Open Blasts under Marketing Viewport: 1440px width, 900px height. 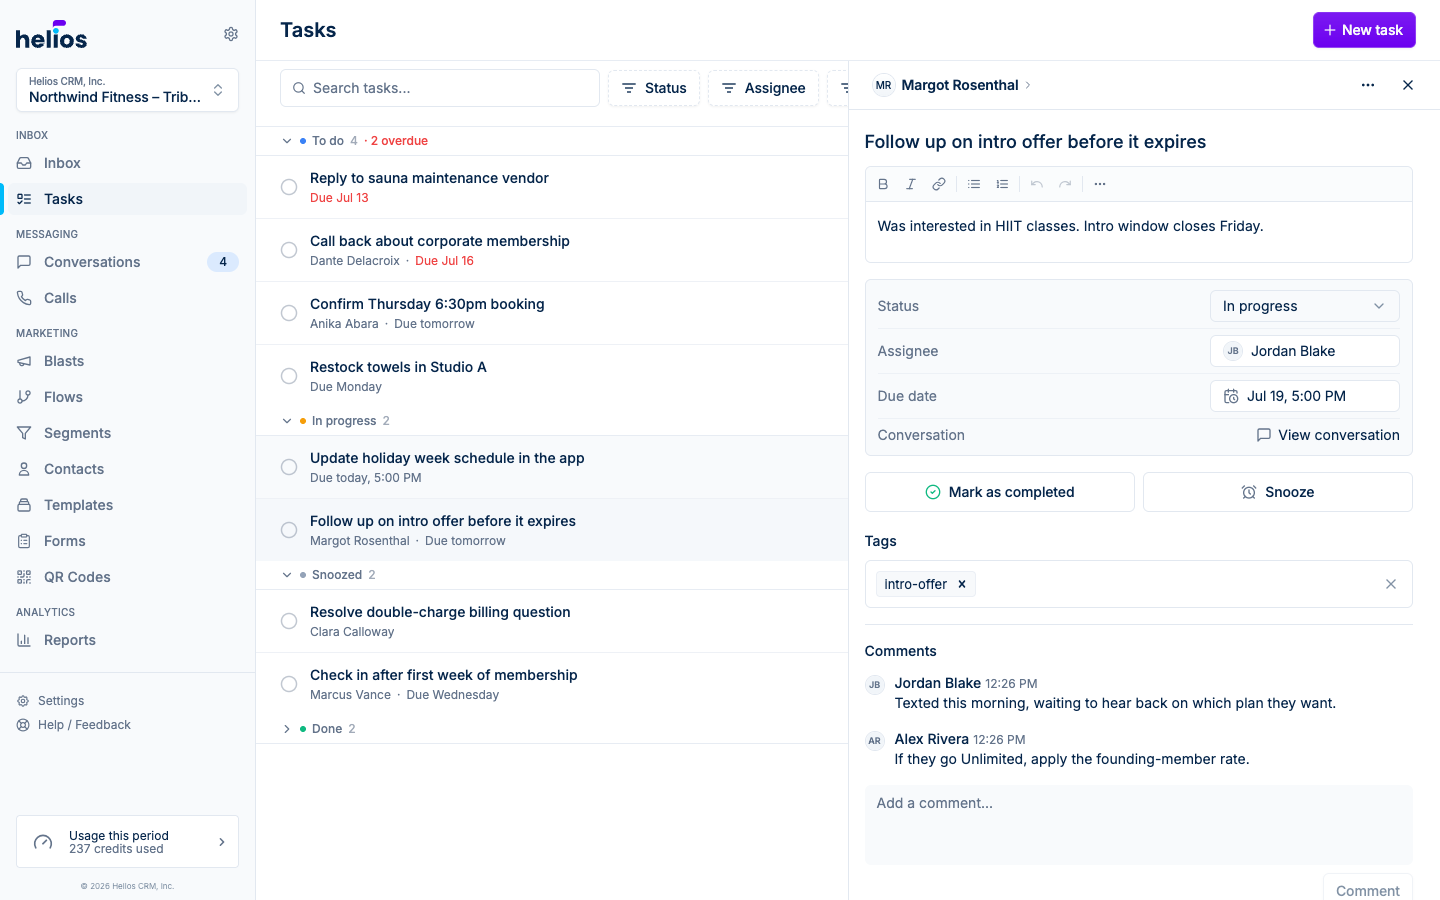pyautogui.click(x=127, y=361)
